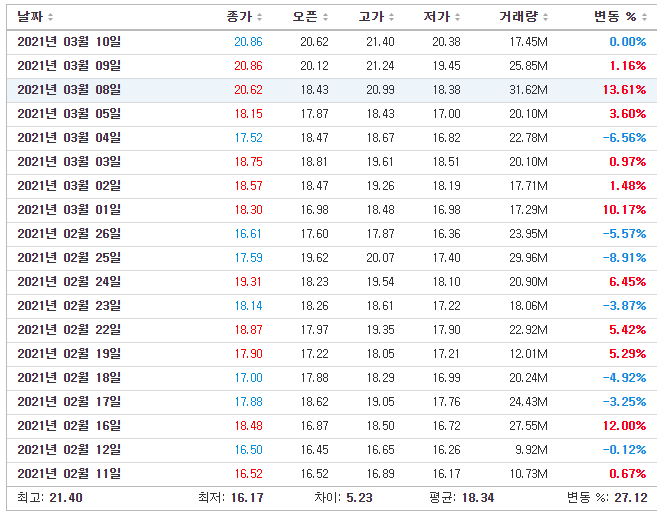Click the 거래량 column header label

[519, 17]
